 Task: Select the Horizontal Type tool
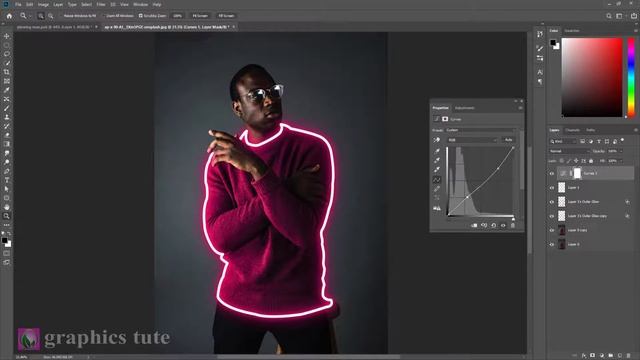tap(7, 180)
